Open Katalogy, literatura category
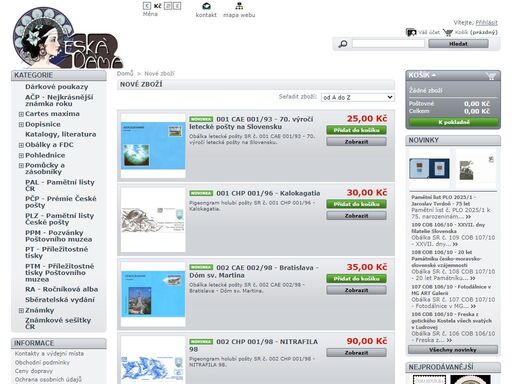 point(61,134)
